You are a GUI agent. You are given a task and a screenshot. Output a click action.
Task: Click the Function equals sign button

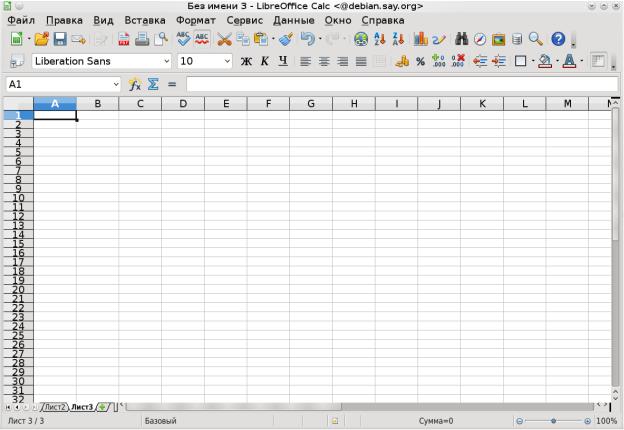click(172, 84)
